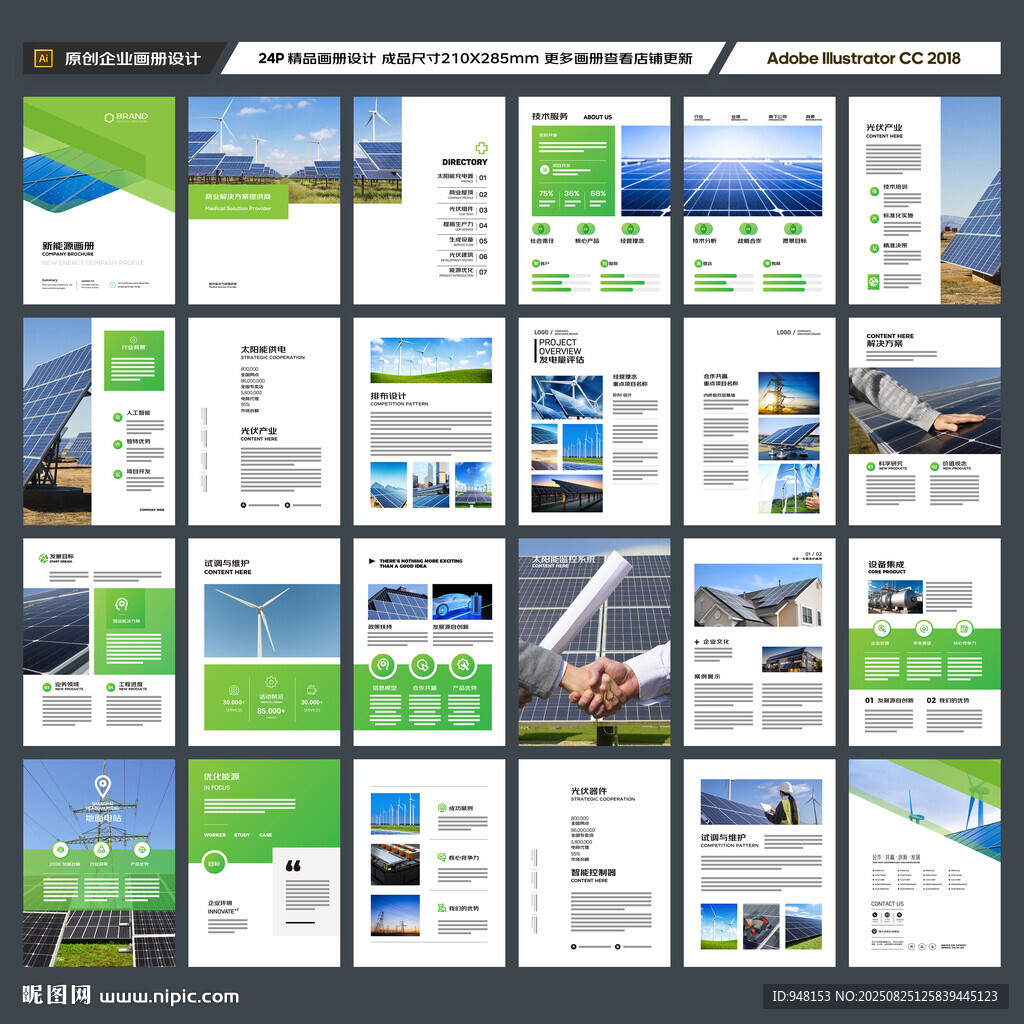This screenshot has width=1024, height=1024.
Task: Click the green circle icon above 社会责任
Action: coord(541,229)
